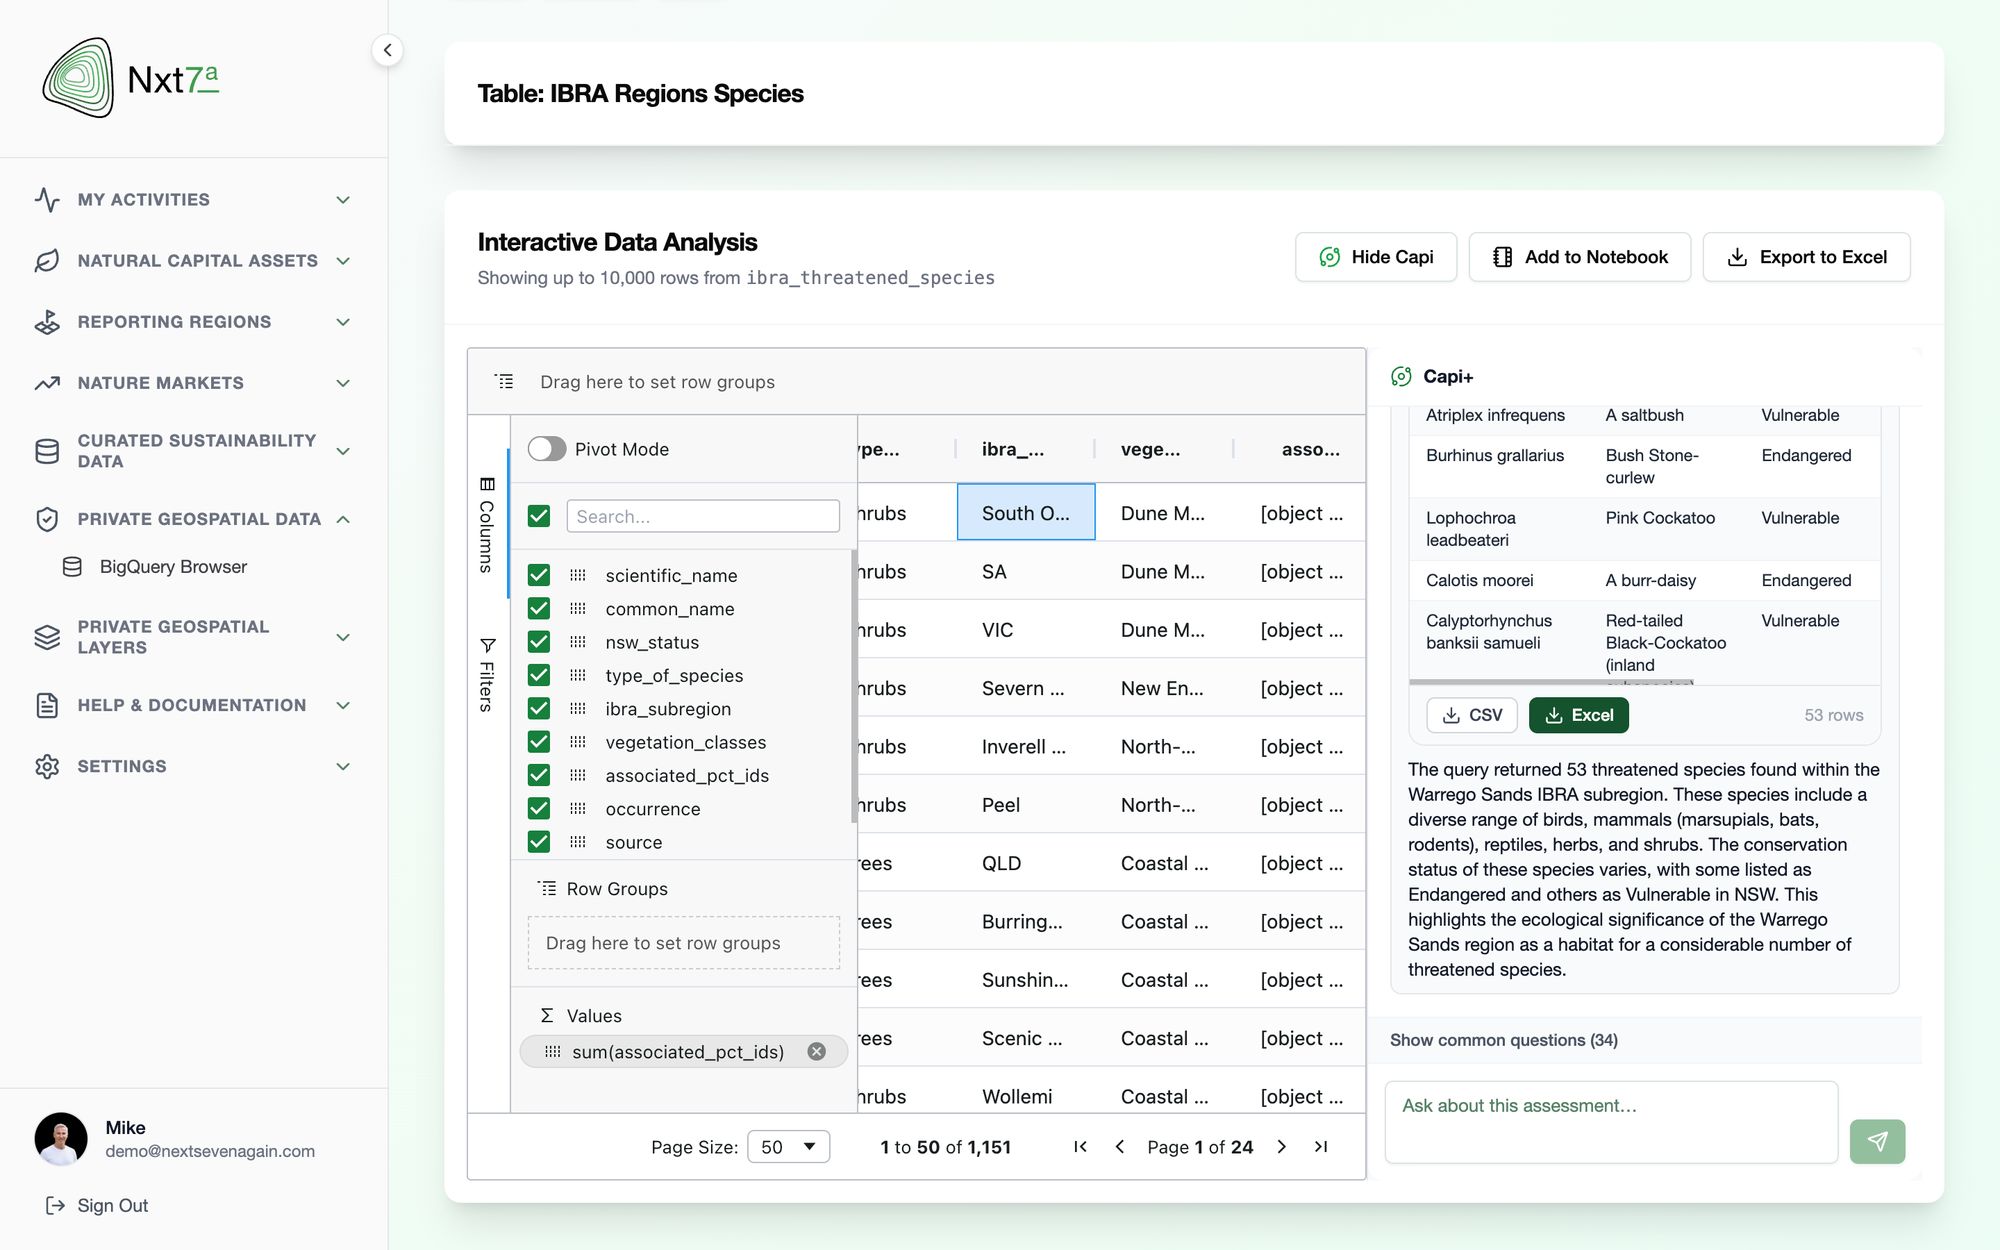Screen dimensions: 2000x1250
Task: Send the Capi+ message with the paper plane icon
Action: (1877, 1141)
